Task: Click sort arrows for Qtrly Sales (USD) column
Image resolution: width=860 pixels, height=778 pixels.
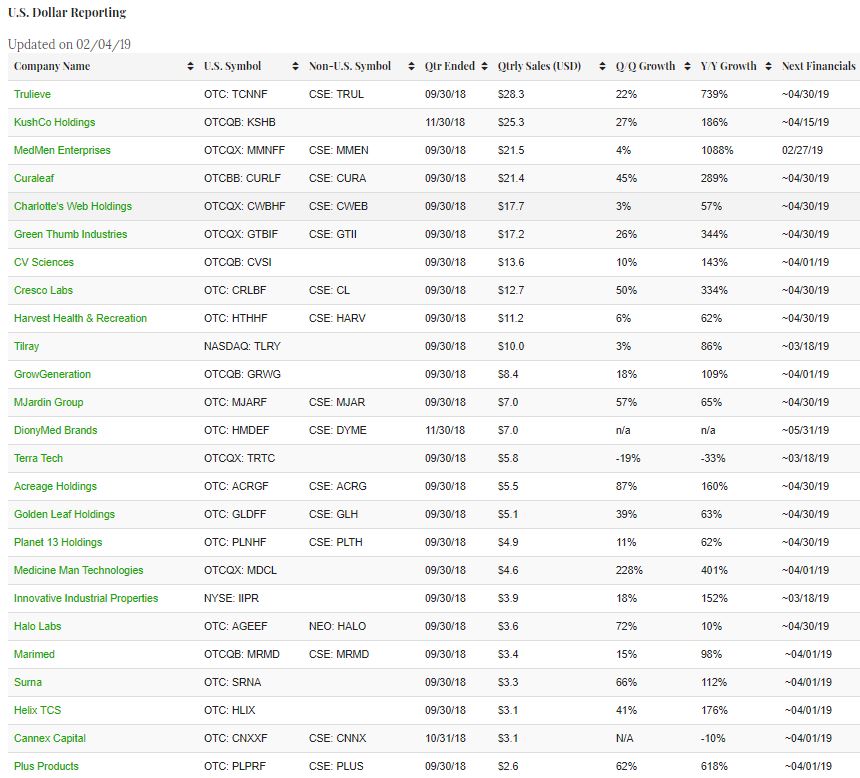Action: coord(602,67)
